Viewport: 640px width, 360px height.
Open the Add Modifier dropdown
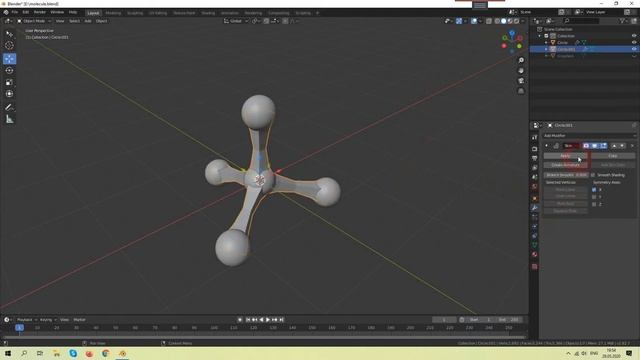[x=589, y=136]
